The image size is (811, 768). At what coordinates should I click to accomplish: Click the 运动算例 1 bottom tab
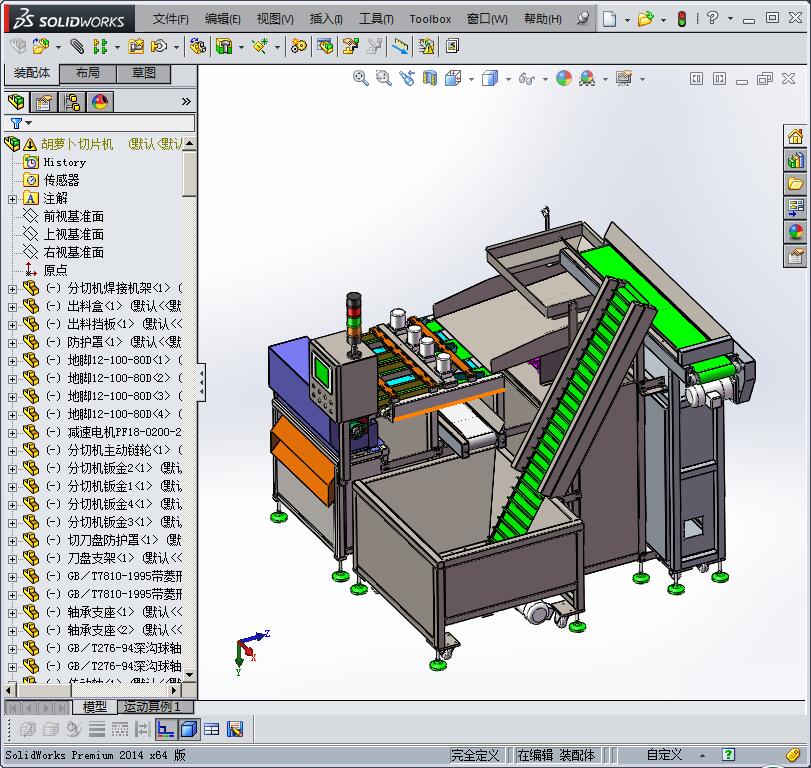(x=152, y=707)
